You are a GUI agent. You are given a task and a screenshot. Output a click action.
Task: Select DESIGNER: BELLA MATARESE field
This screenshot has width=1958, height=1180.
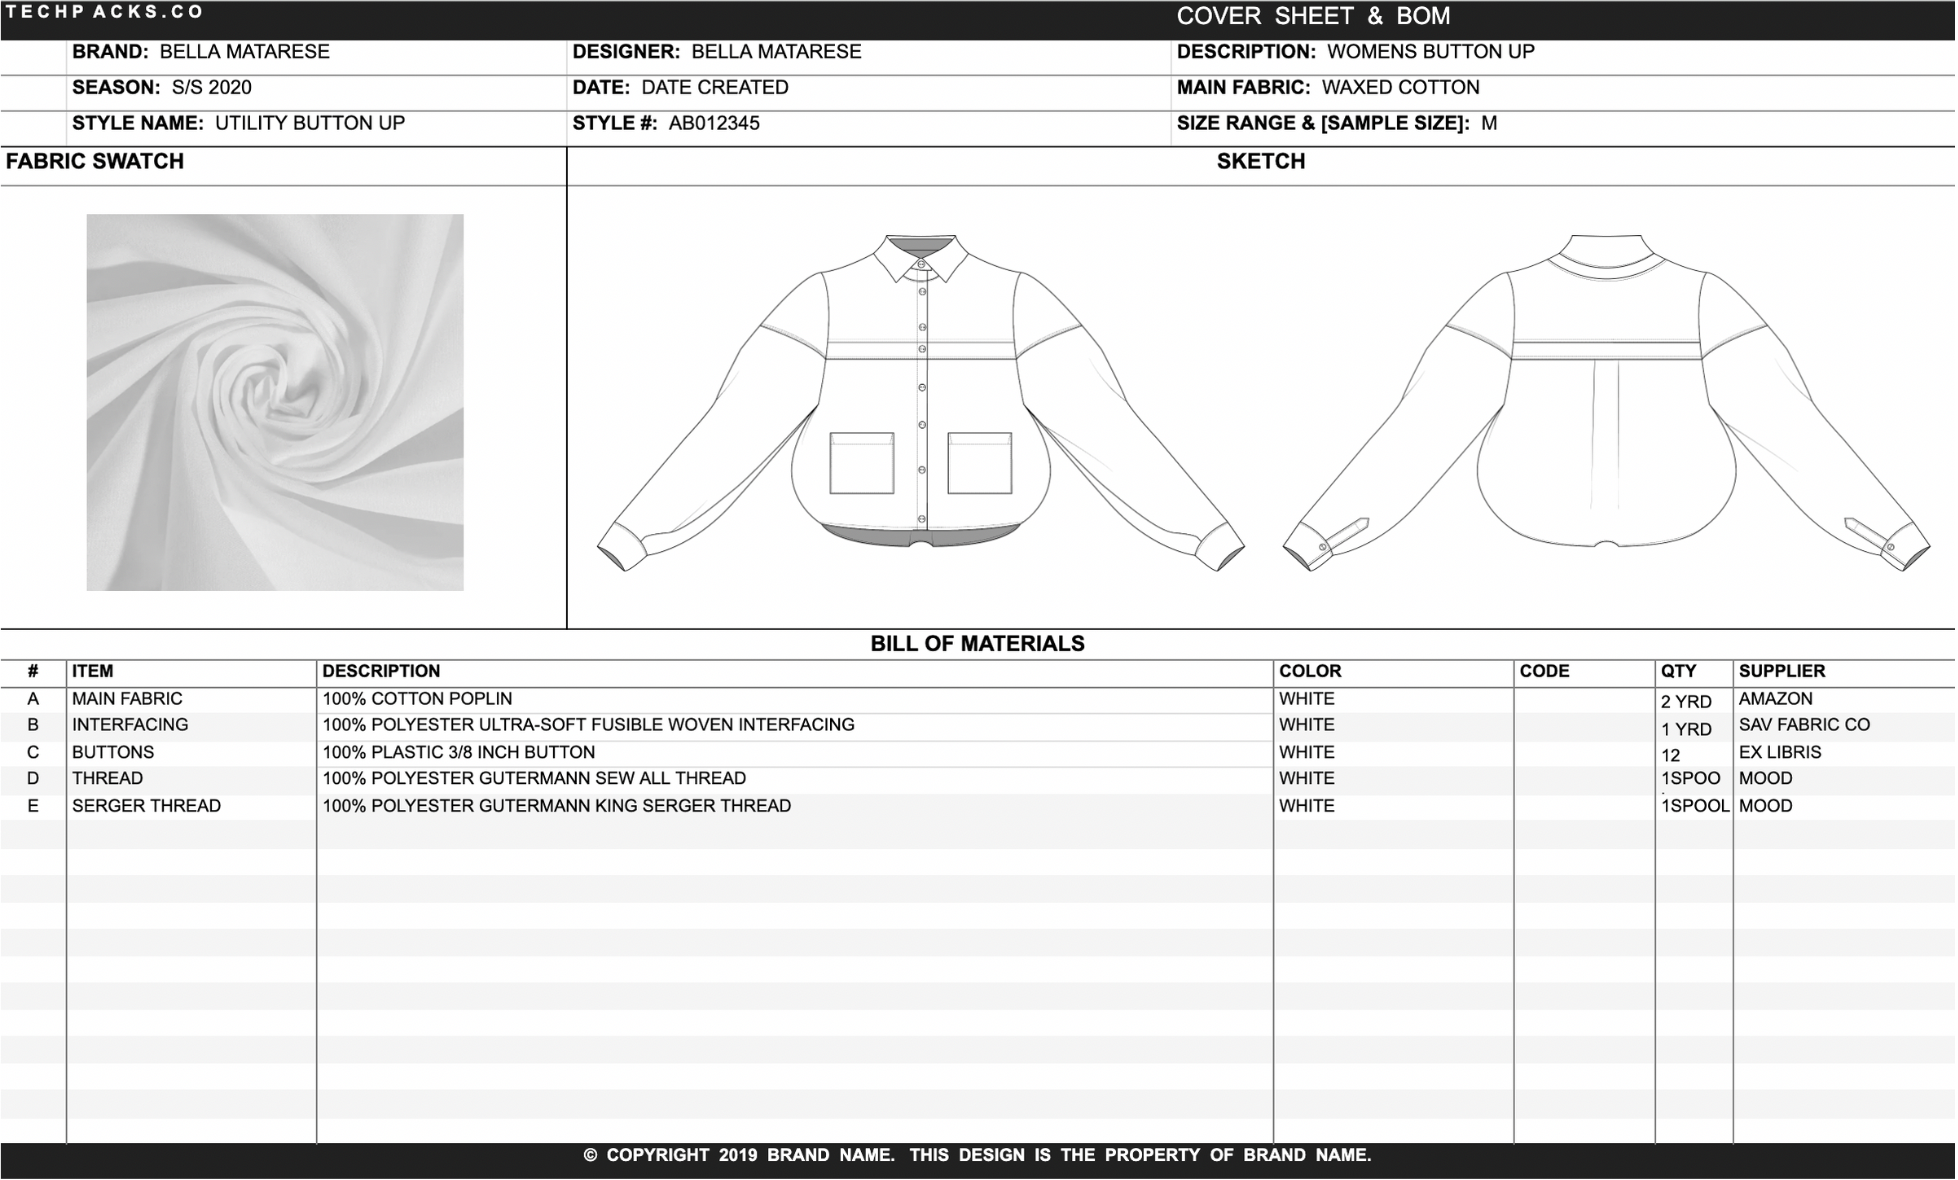pos(717,52)
